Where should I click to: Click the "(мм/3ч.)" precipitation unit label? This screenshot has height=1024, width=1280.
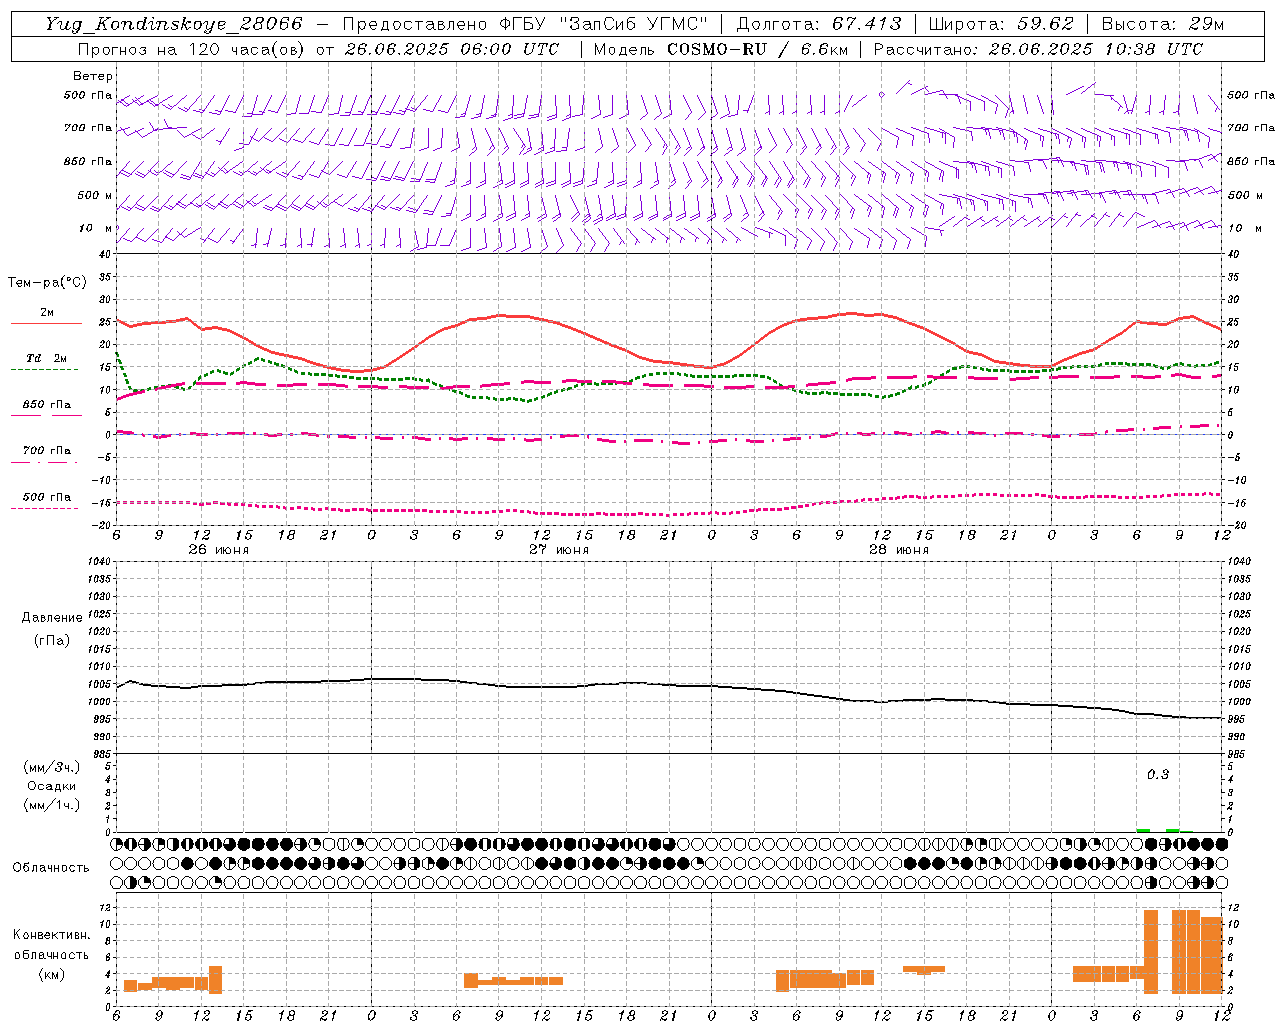click(x=52, y=767)
